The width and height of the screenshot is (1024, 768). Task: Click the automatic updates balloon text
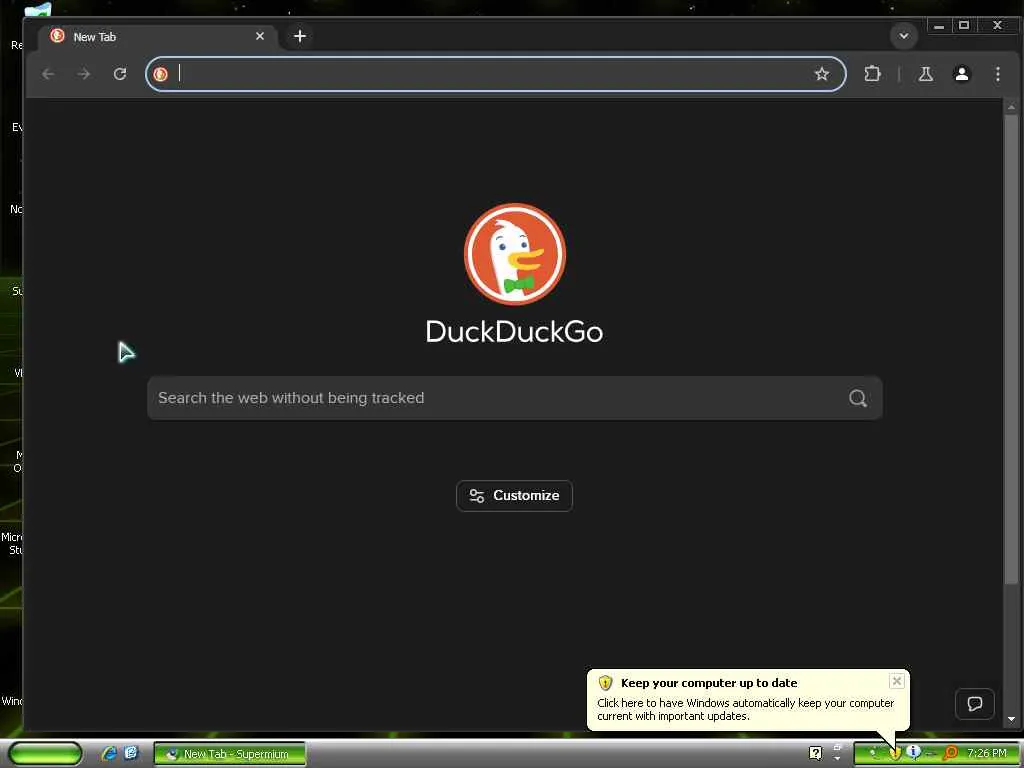click(745, 709)
